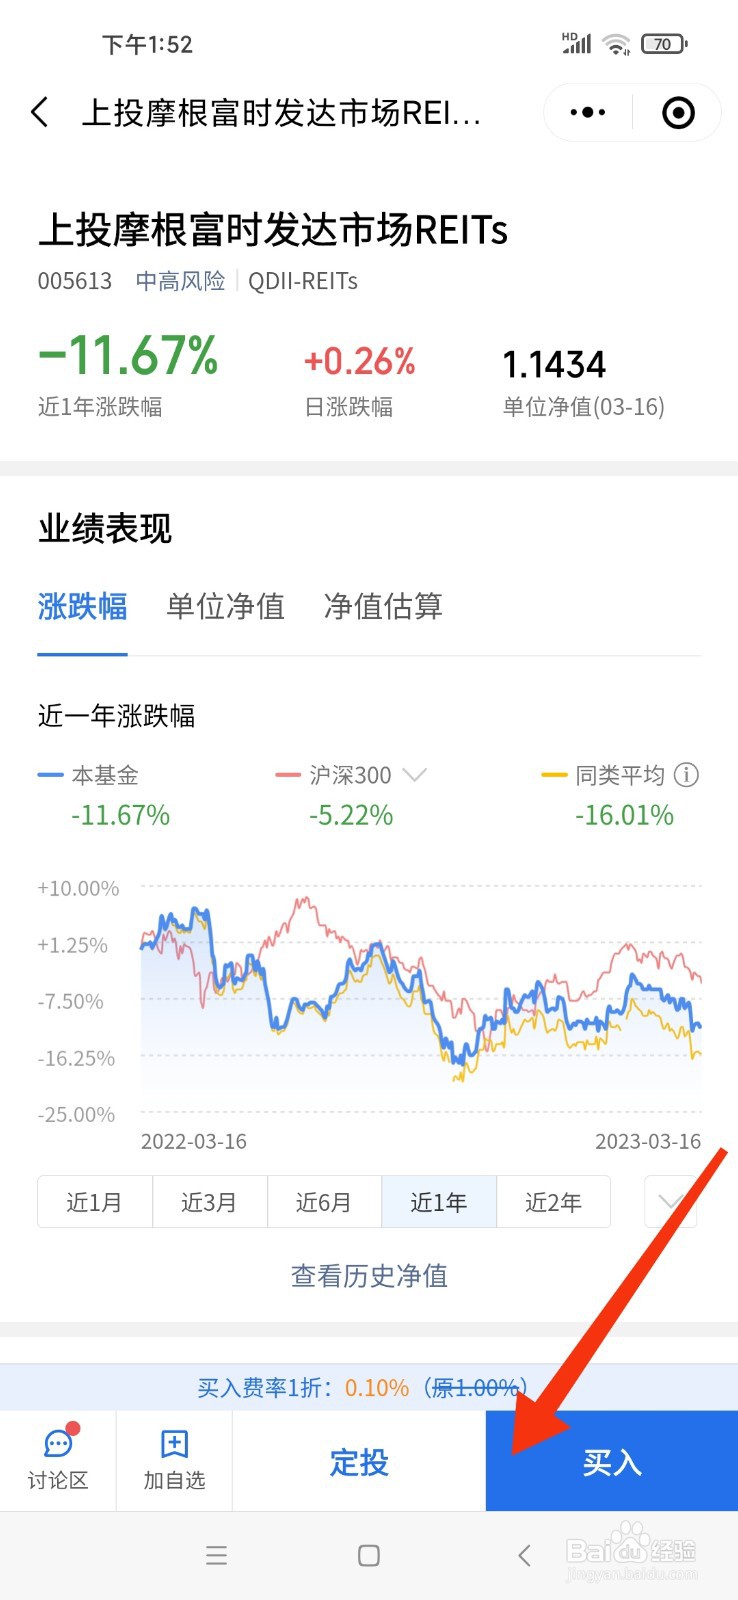The image size is (738, 1600).
Task: Select the 涨跌幅 tab
Action: coord(82,606)
